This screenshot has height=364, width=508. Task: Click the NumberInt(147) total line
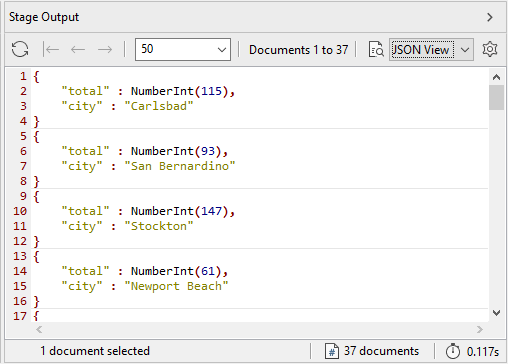148,211
